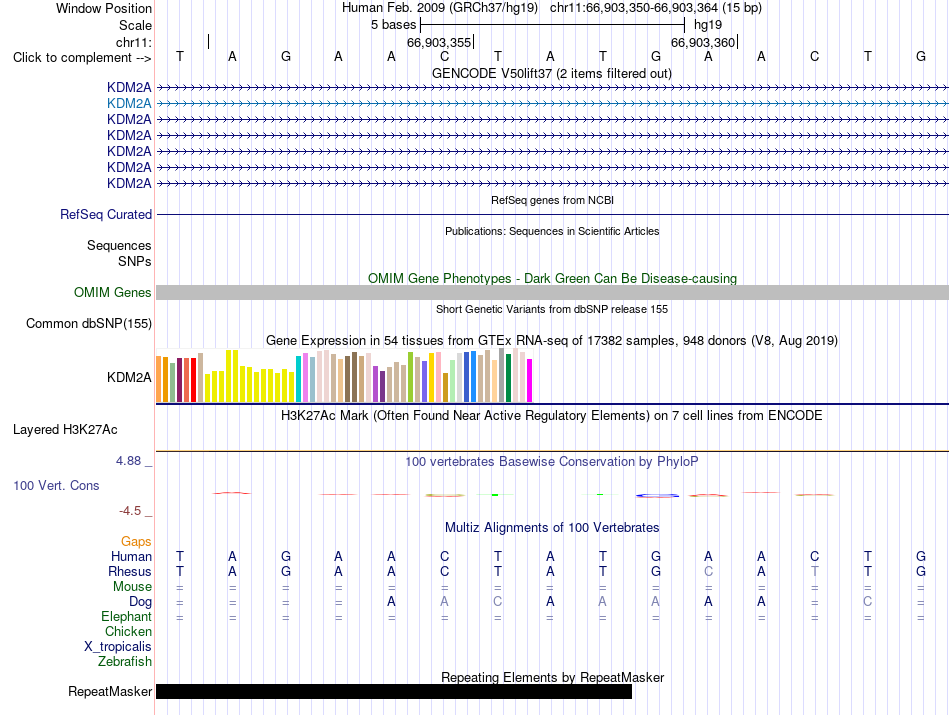Click the dark green GTEx tissue bar
This screenshot has width=950, height=715.
pyautogui.click(x=508, y=378)
